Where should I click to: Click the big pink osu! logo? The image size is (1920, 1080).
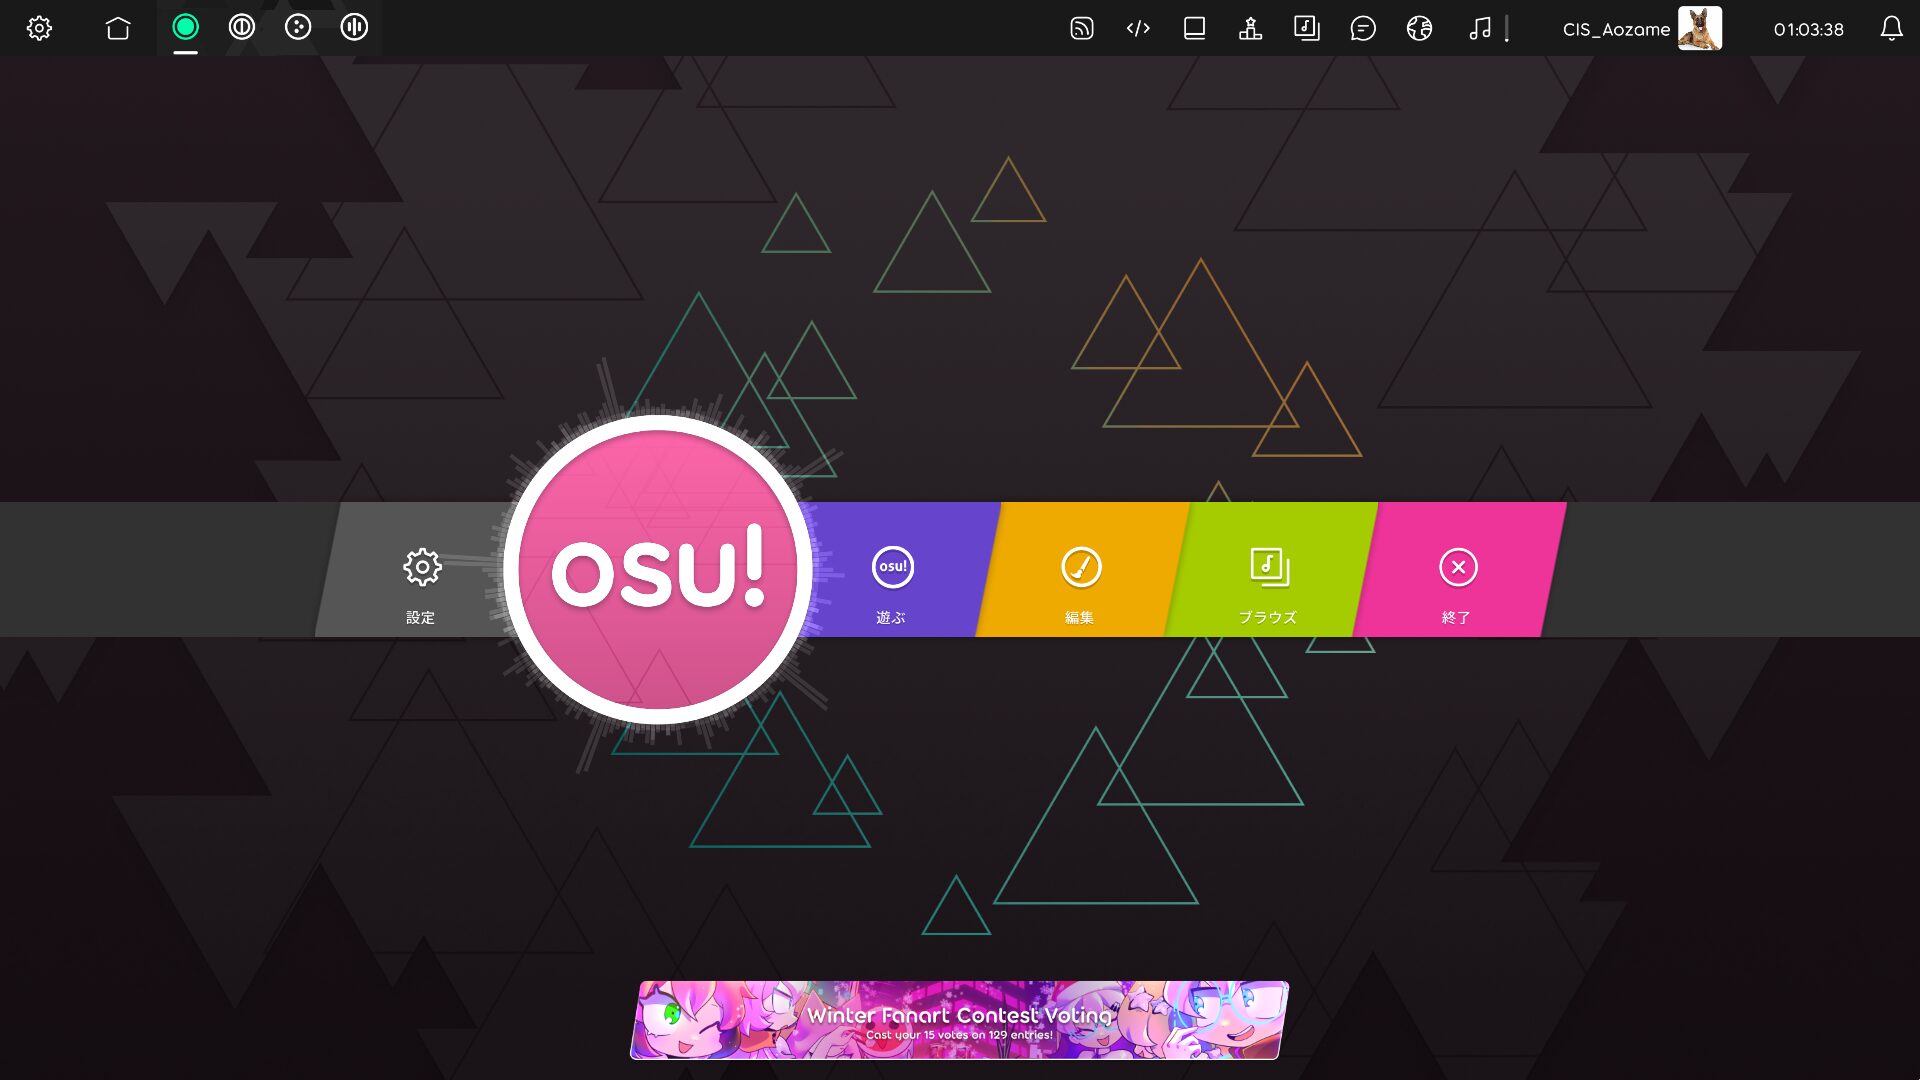pos(657,570)
